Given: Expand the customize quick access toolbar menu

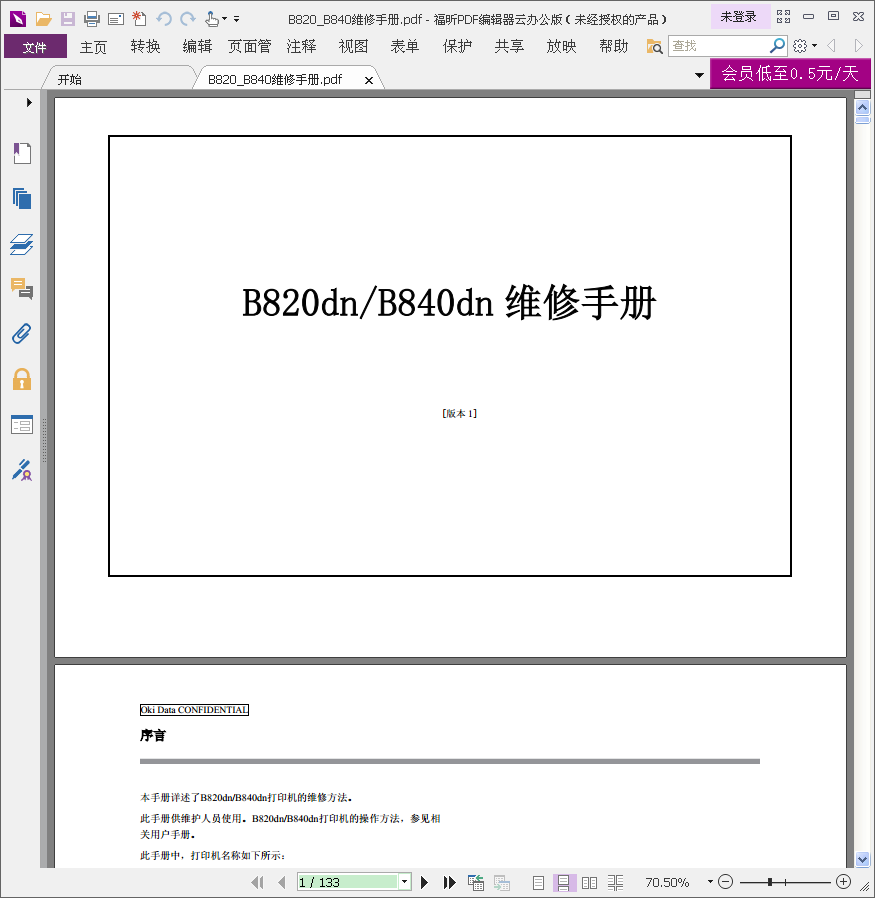Looking at the screenshot, I should (x=237, y=19).
